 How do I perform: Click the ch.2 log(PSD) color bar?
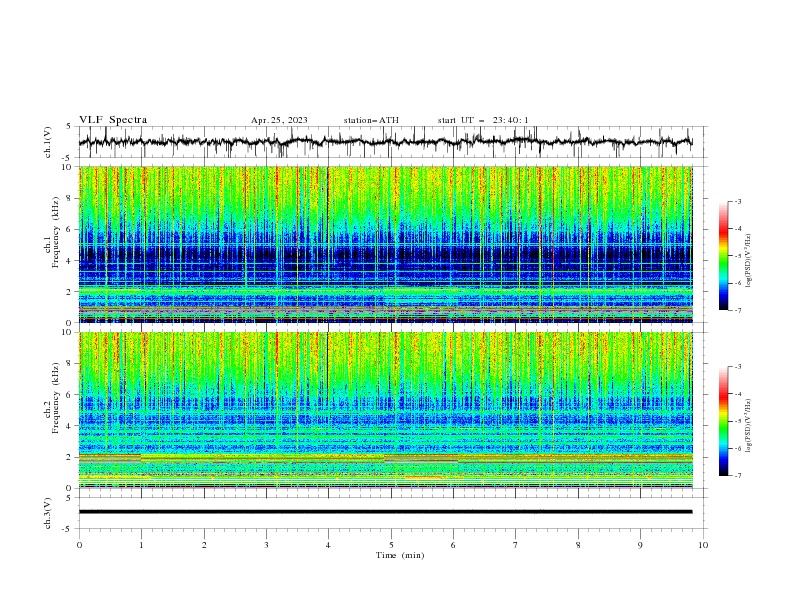[x=723, y=421]
